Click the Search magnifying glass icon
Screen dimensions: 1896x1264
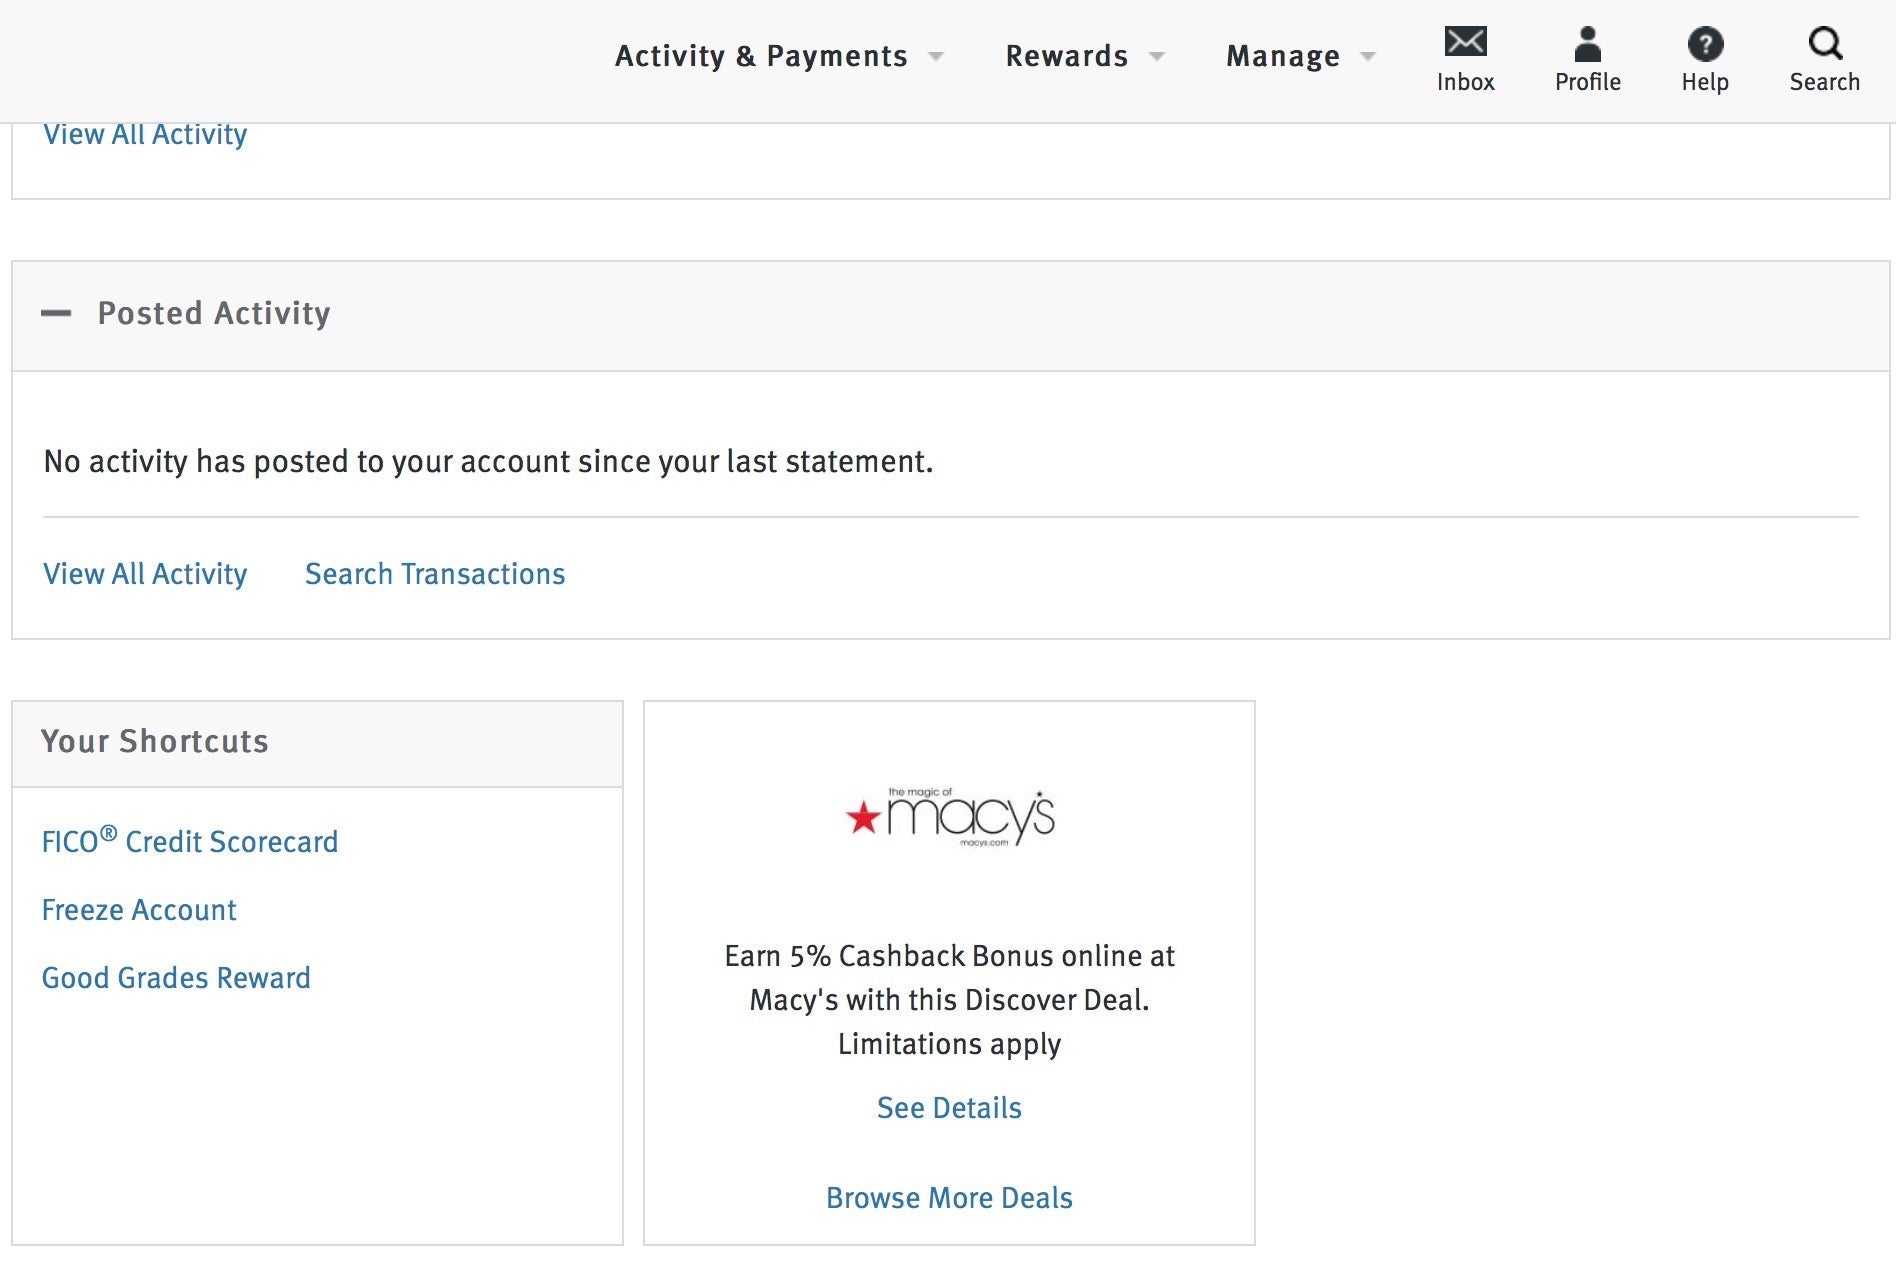click(x=1824, y=43)
